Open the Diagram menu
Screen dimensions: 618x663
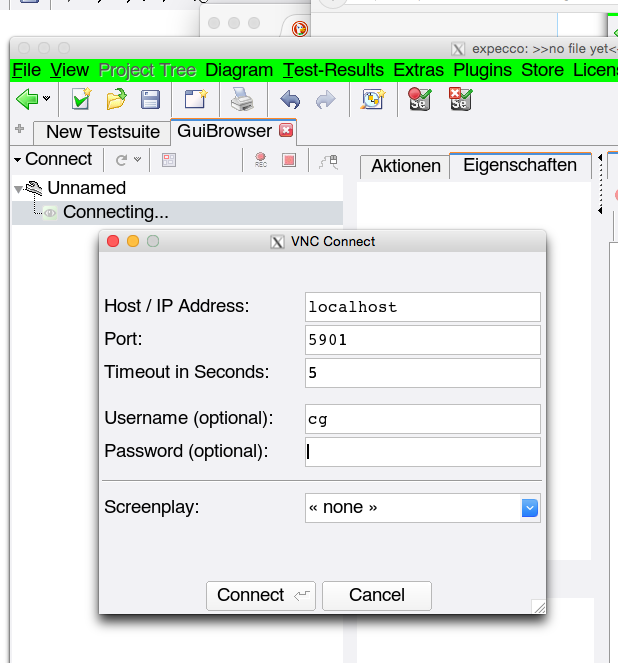(239, 70)
